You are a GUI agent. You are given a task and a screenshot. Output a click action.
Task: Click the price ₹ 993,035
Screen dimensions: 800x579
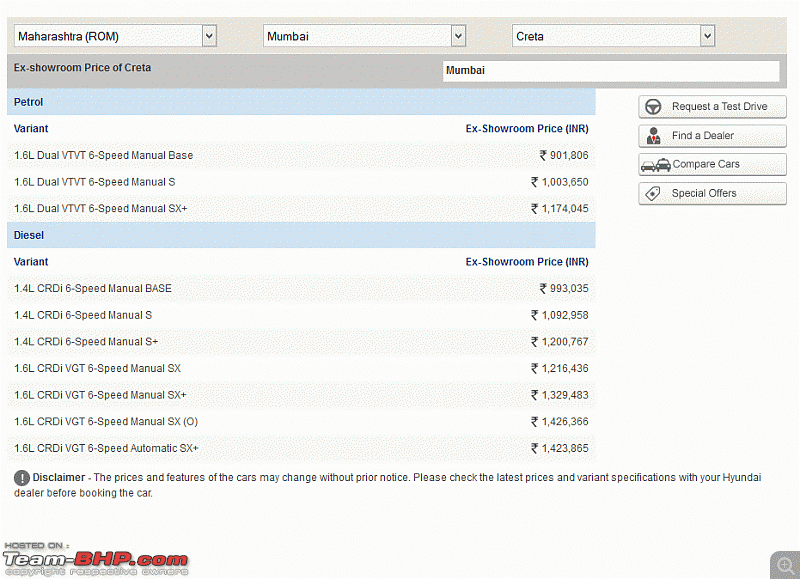[x=564, y=289]
